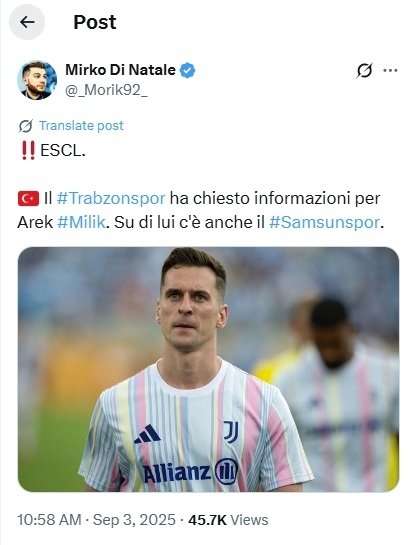
Task: Click the @_Morik92_ handle
Action: tap(106, 90)
